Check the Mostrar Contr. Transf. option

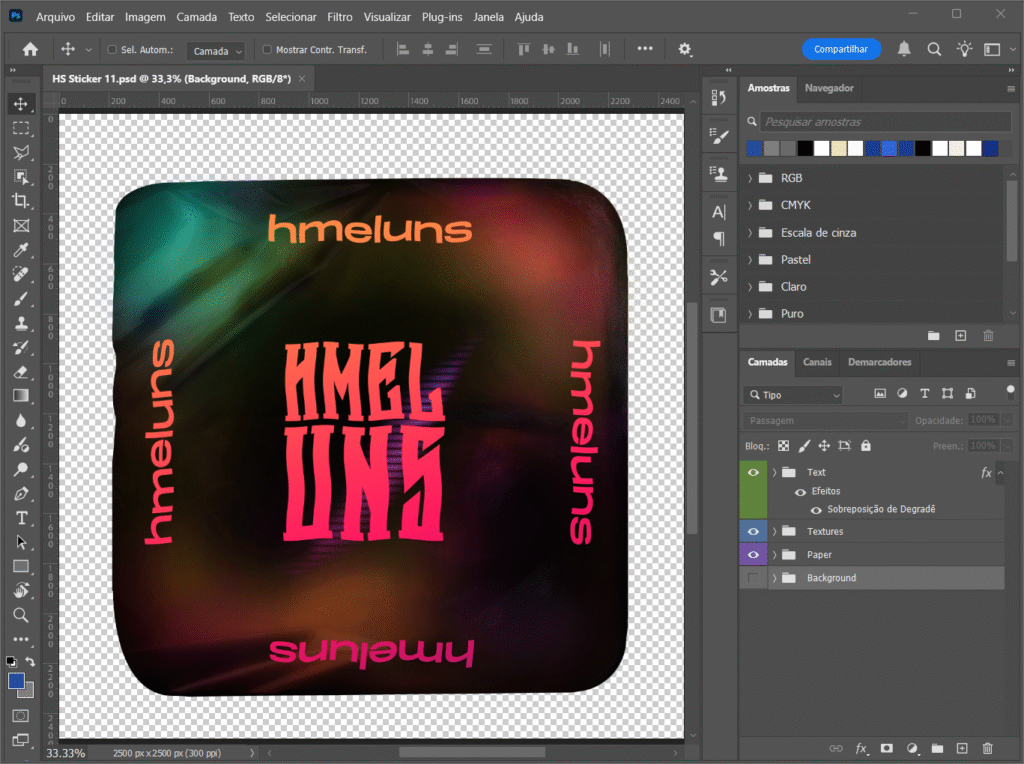(x=267, y=49)
